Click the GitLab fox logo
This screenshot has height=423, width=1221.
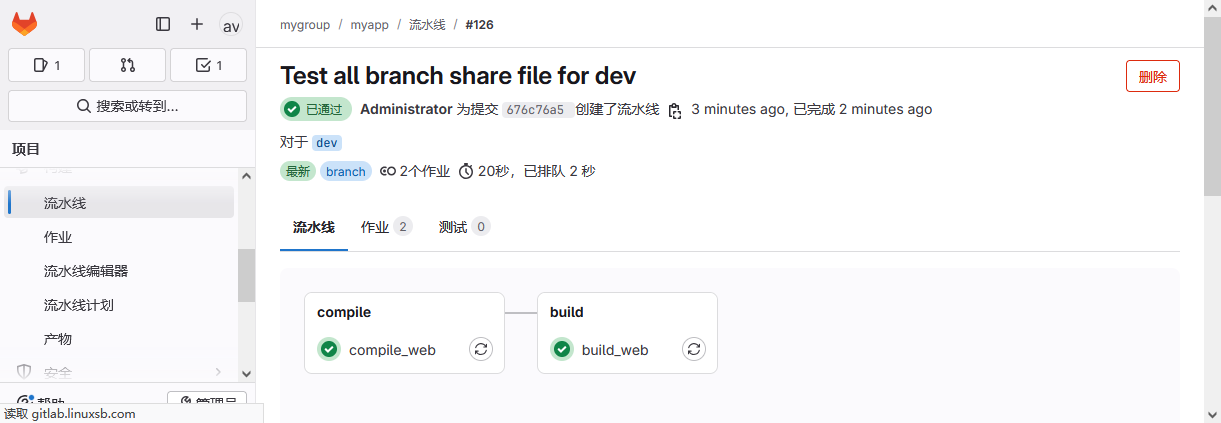click(x=25, y=24)
